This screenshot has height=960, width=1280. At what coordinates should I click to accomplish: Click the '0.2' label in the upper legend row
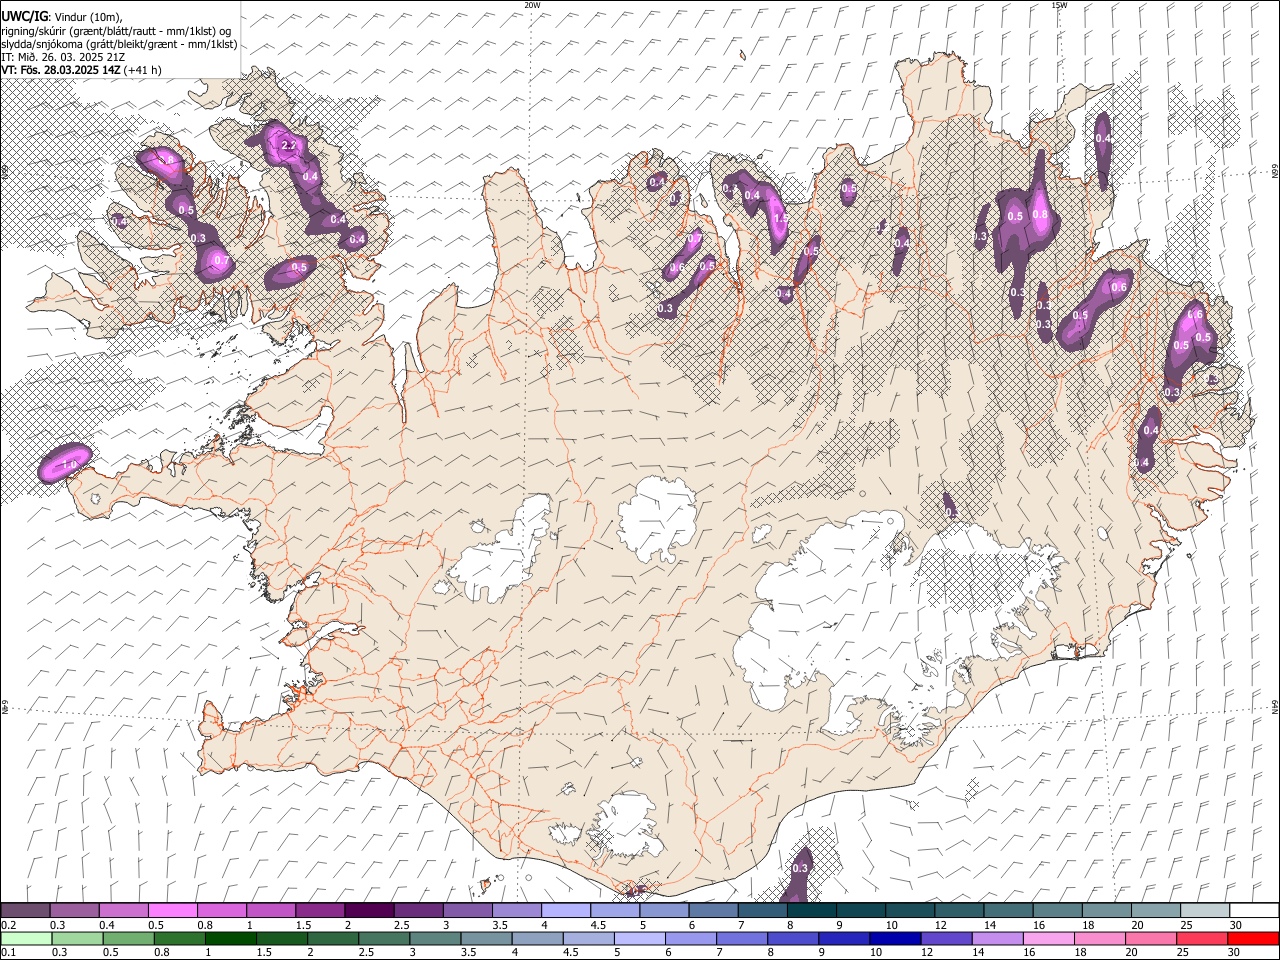[8, 925]
